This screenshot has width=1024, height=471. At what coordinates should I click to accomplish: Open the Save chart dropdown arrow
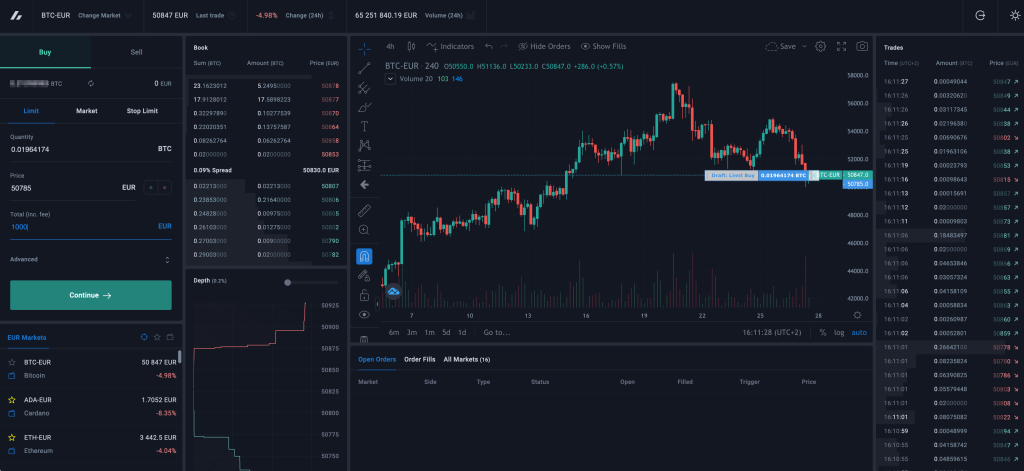click(x=802, y=46)
